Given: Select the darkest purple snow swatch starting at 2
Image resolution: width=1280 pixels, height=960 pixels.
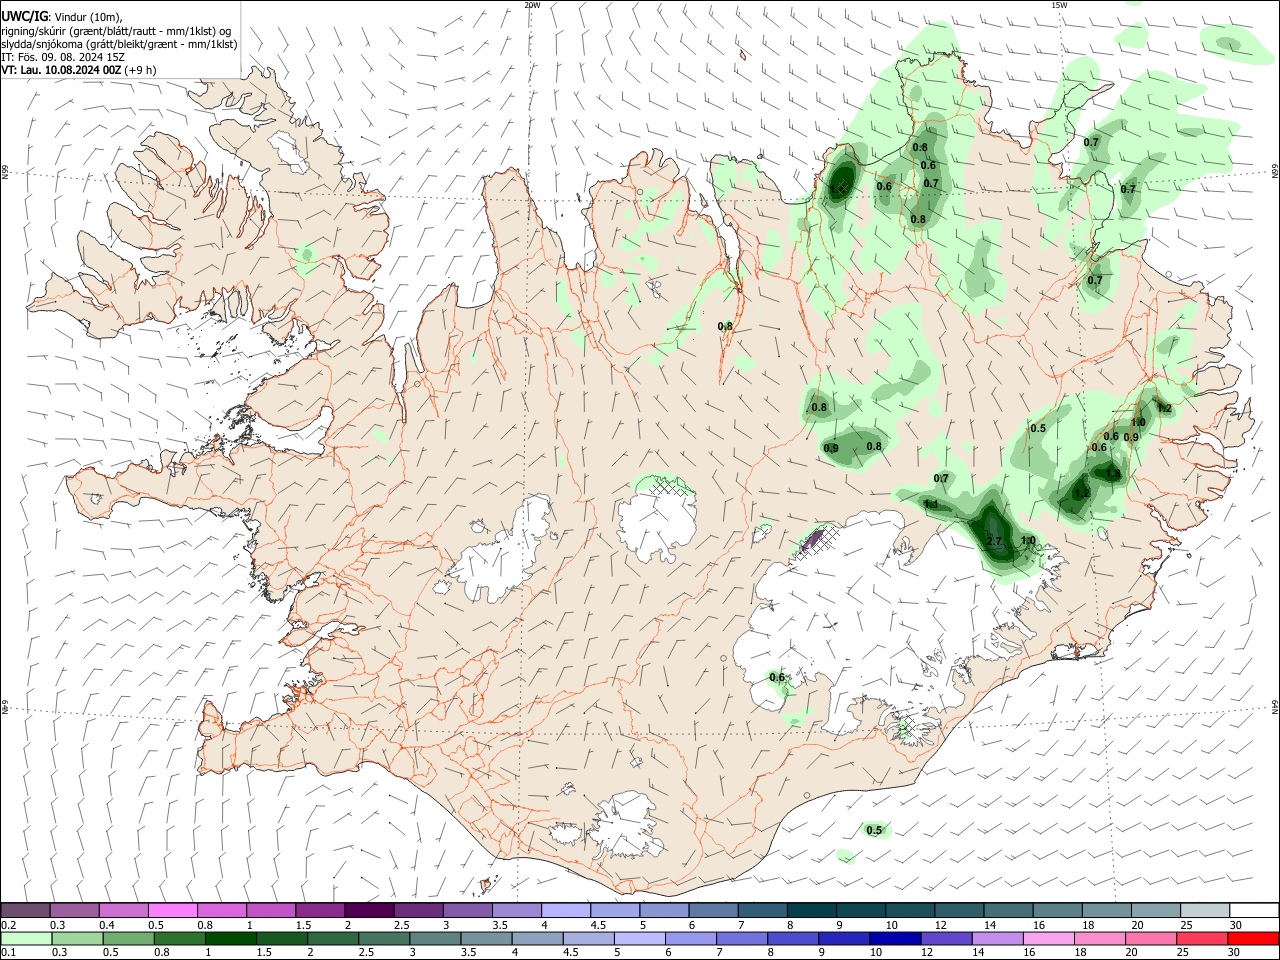Looking at the screenshot, I should (x=369, y=910).
